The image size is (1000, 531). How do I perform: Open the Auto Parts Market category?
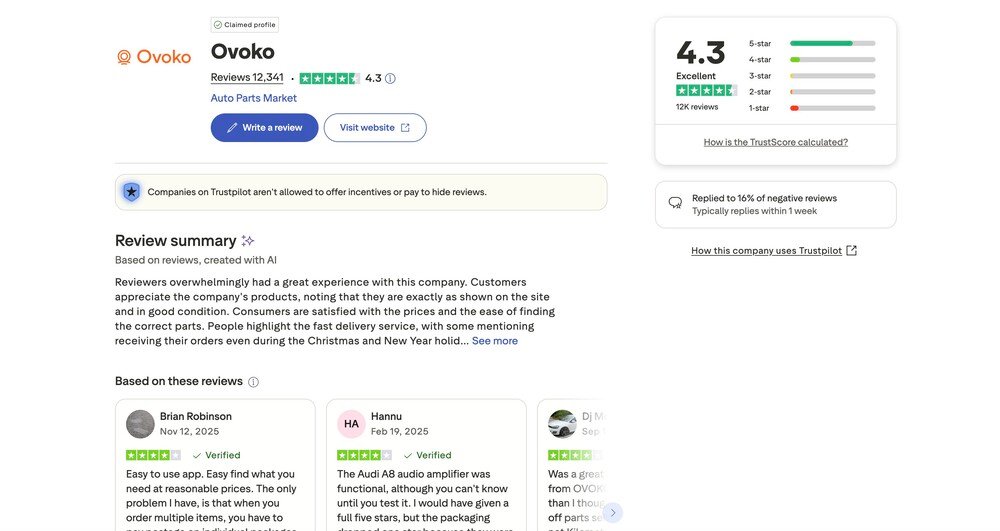pyautogui.click(x=254, y=98)
